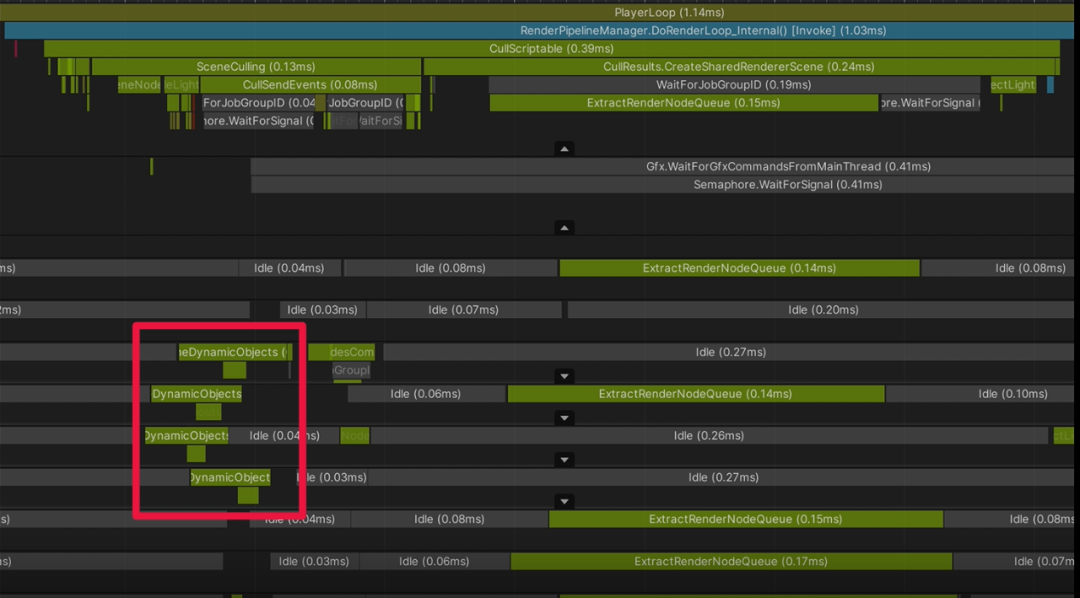Image resolution: width=1080 pixels, height=598 pixels.
Task: Select the SceneCulling (0.13ms) sample
Action: 256,66
